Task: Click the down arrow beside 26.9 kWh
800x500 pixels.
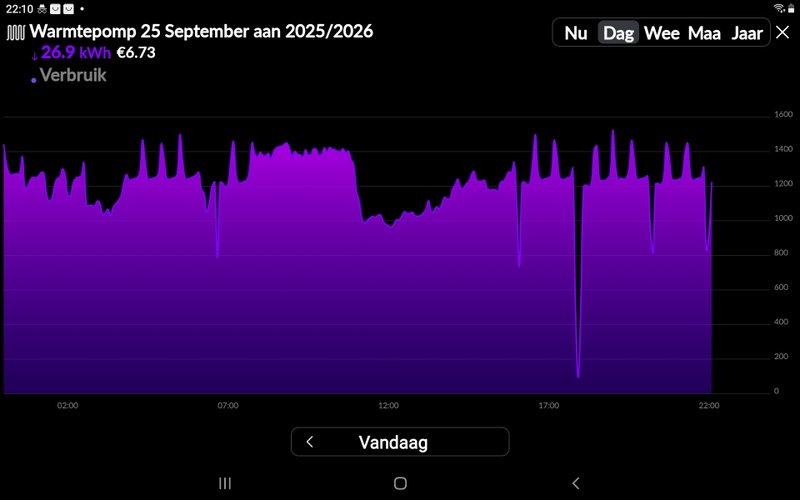Action: pos(35,56)
